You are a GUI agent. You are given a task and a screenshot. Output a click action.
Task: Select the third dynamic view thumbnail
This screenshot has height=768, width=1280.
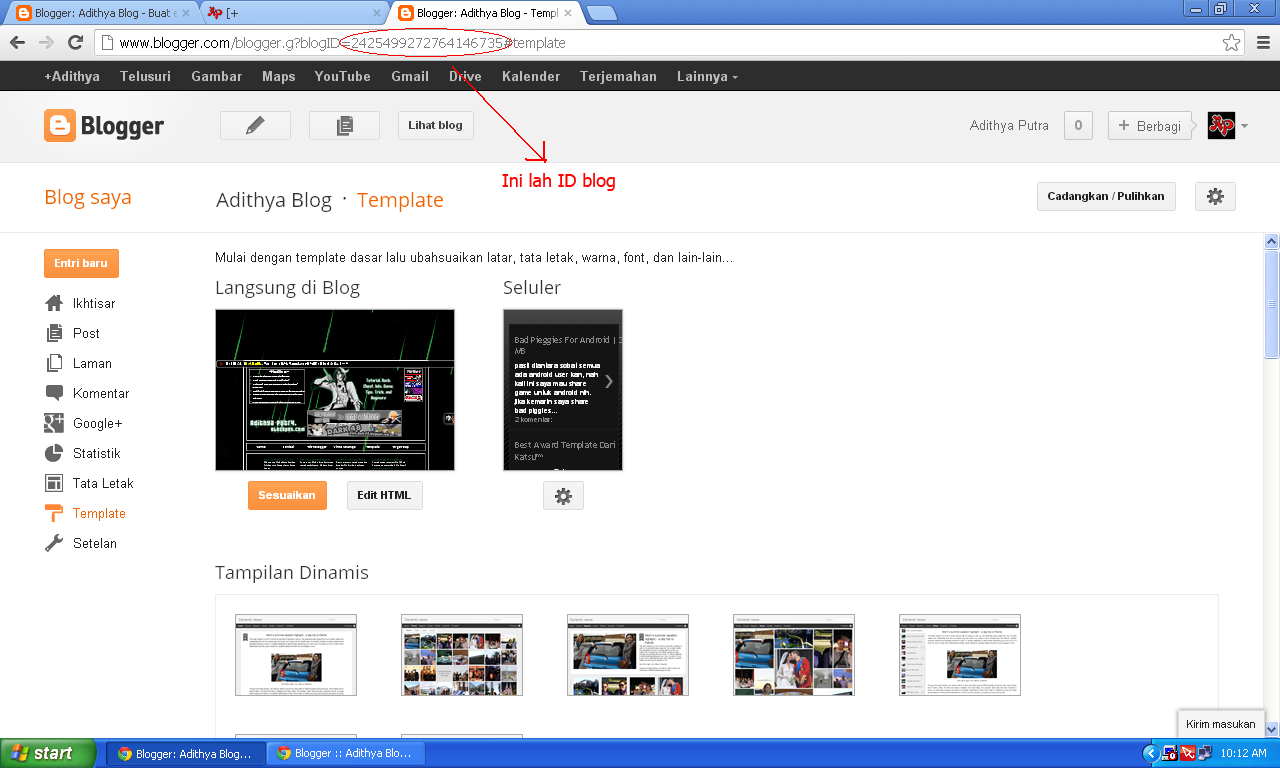[628, 655]
